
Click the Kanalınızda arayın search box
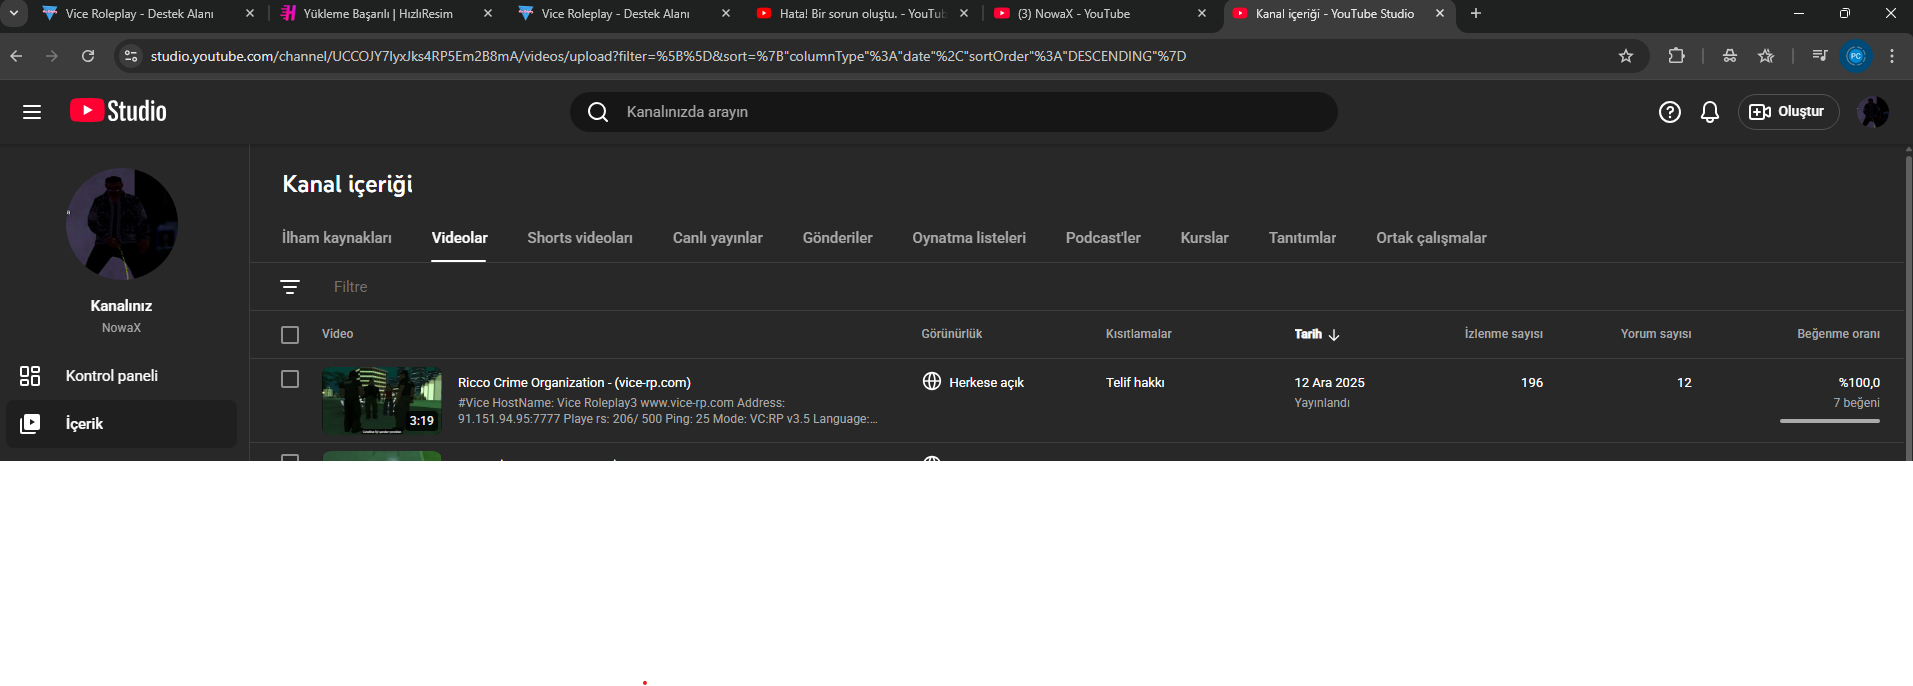click(x=954, y=112)
